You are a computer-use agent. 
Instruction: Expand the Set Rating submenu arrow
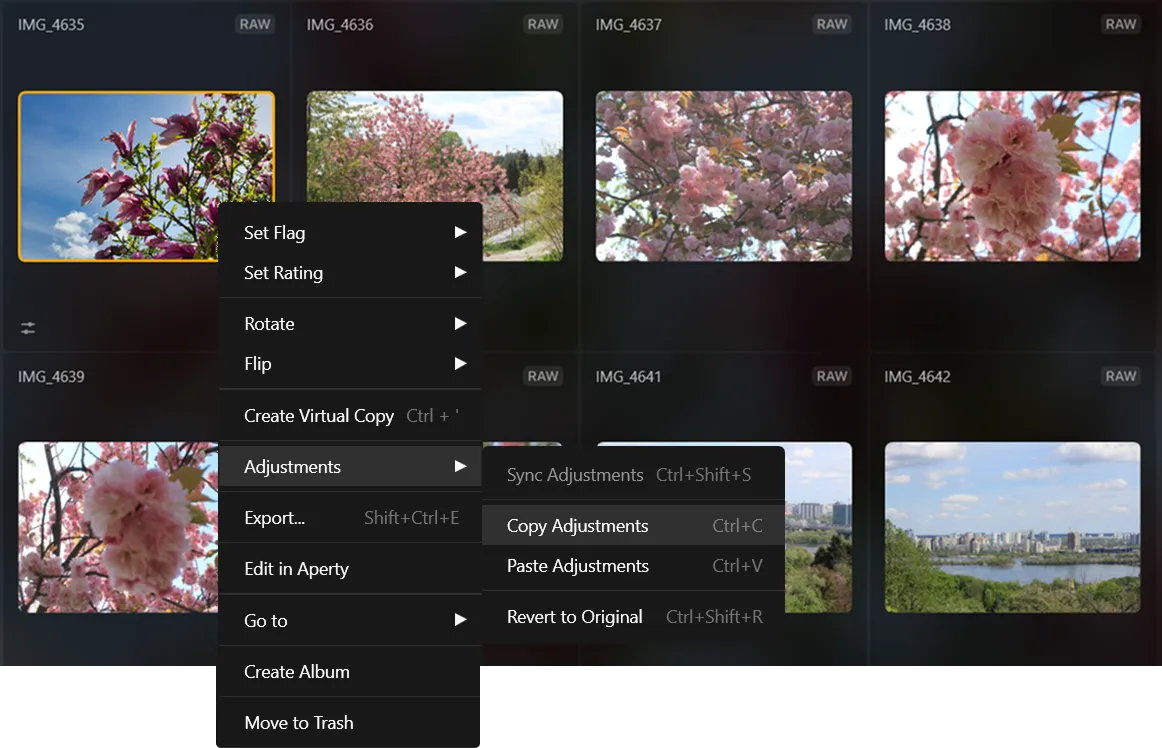click(460, 273)
